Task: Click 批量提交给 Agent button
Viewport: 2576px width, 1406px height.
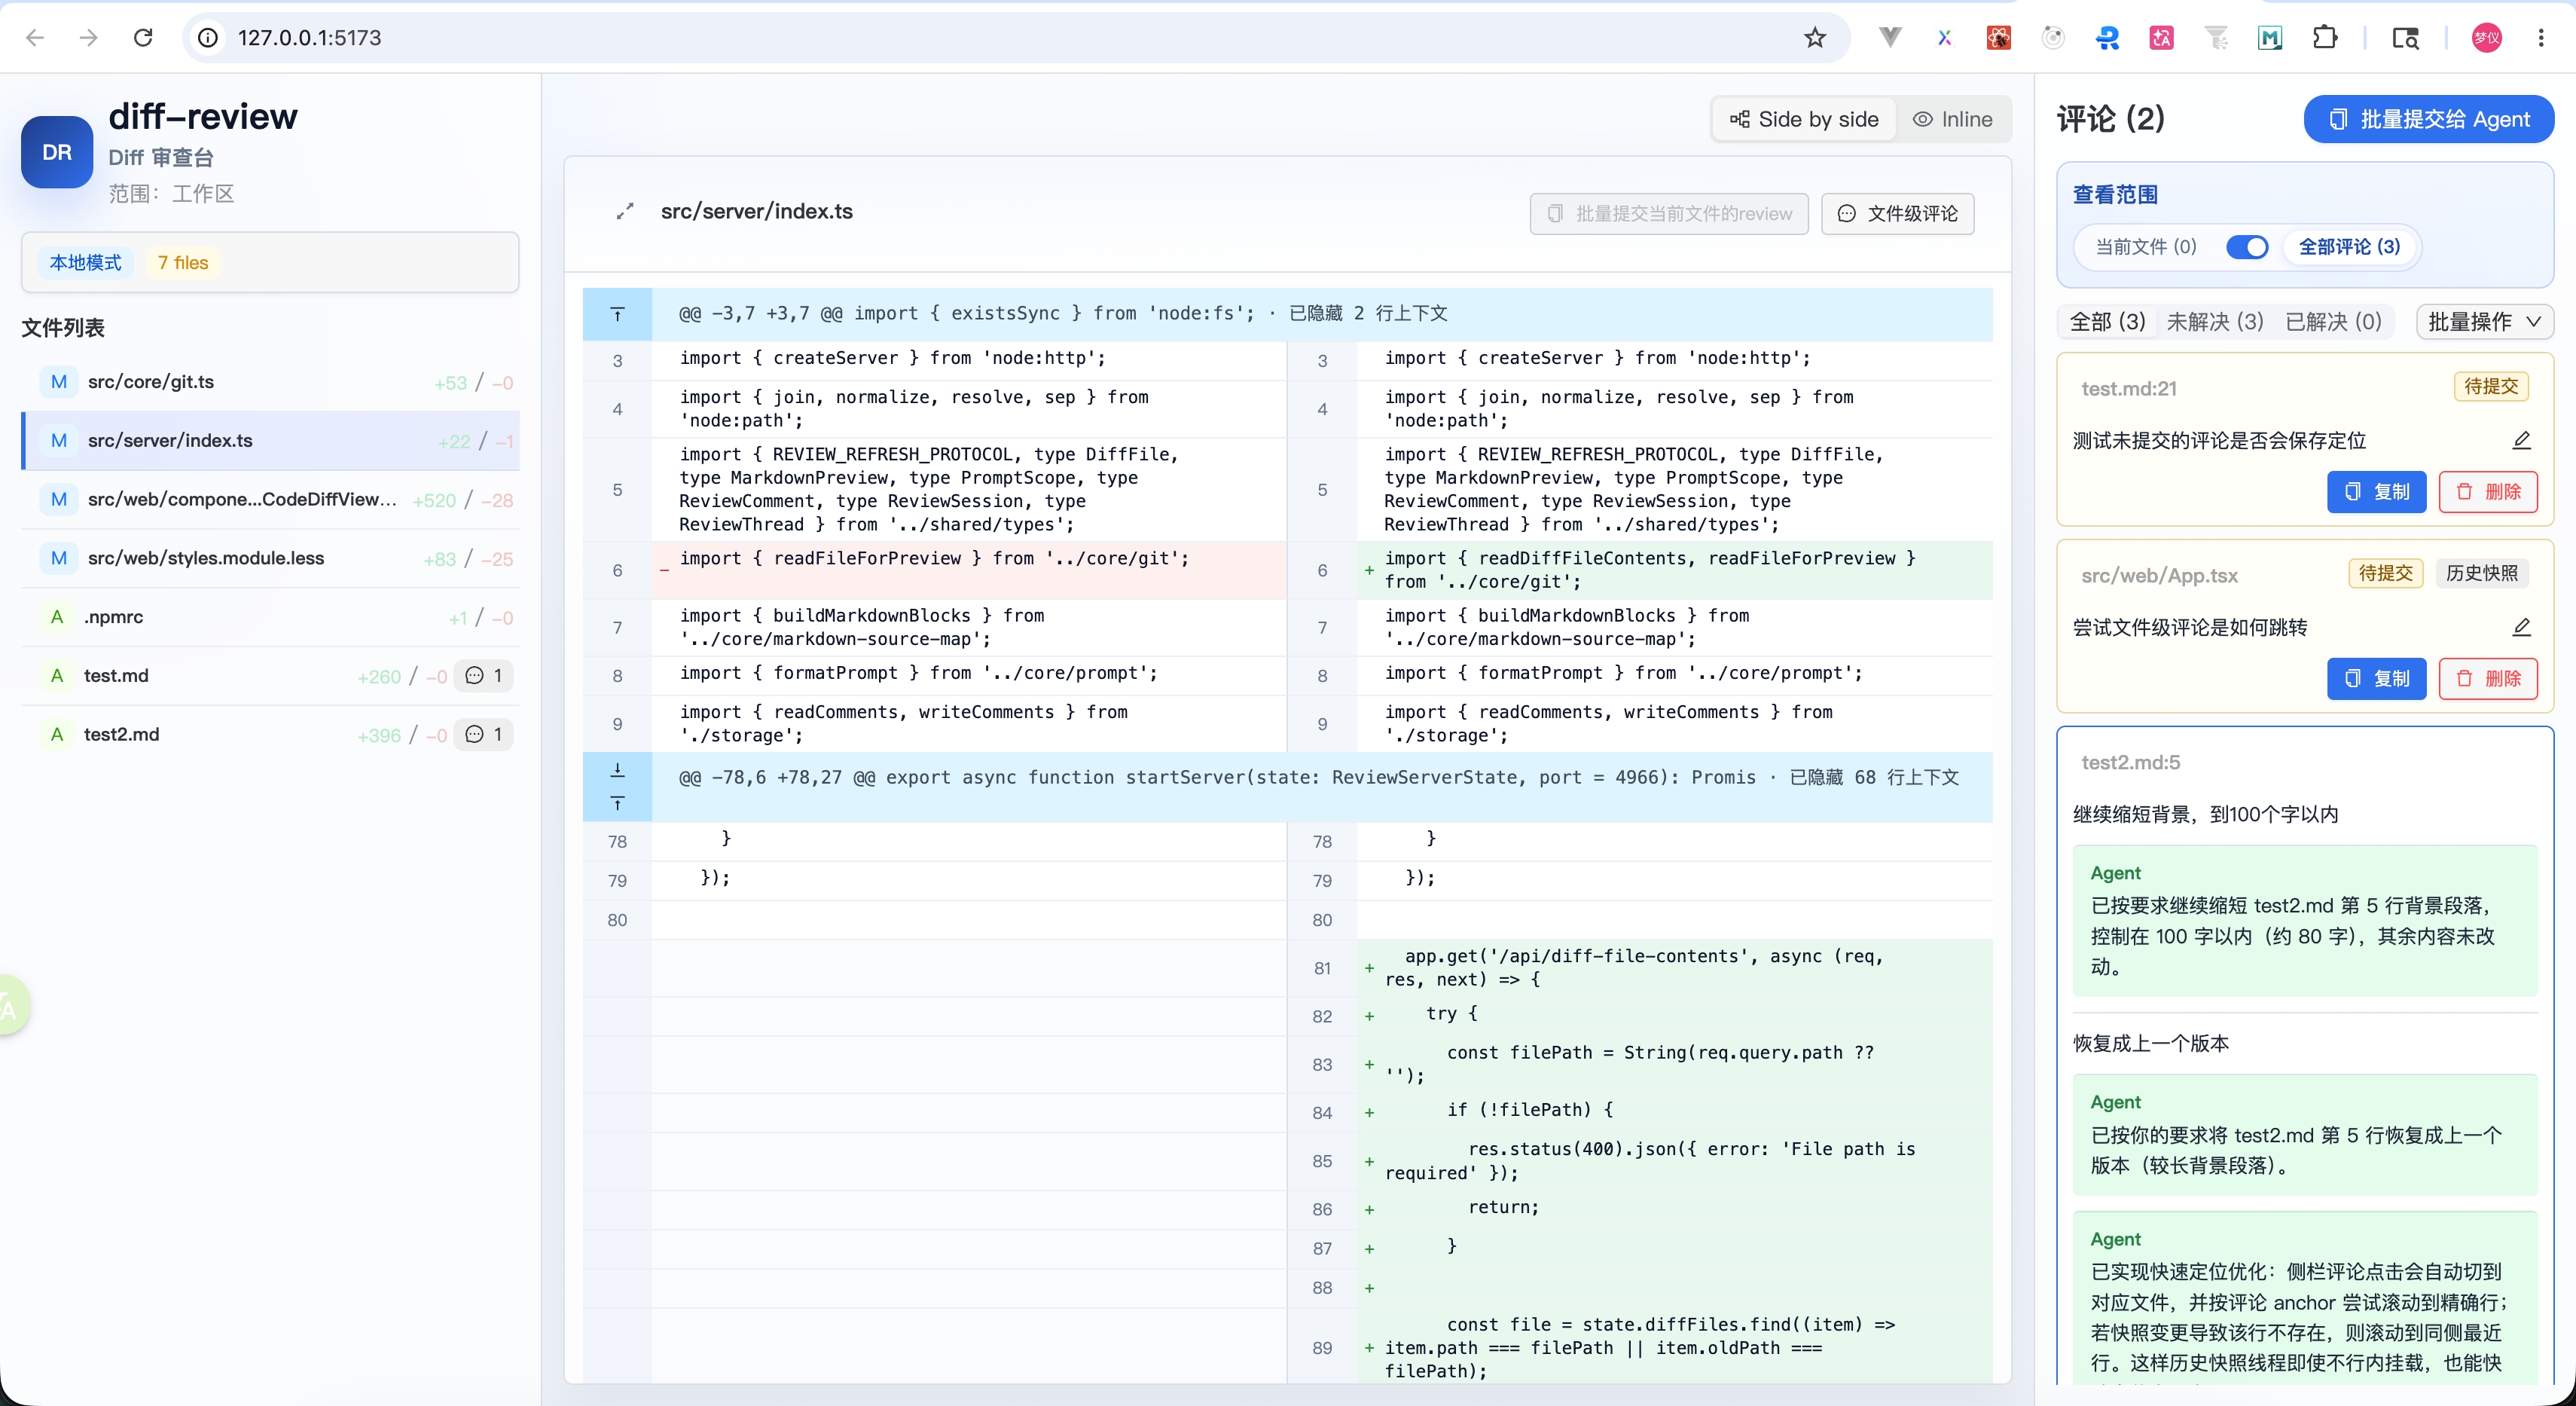Action: (x=2428, y=120)
